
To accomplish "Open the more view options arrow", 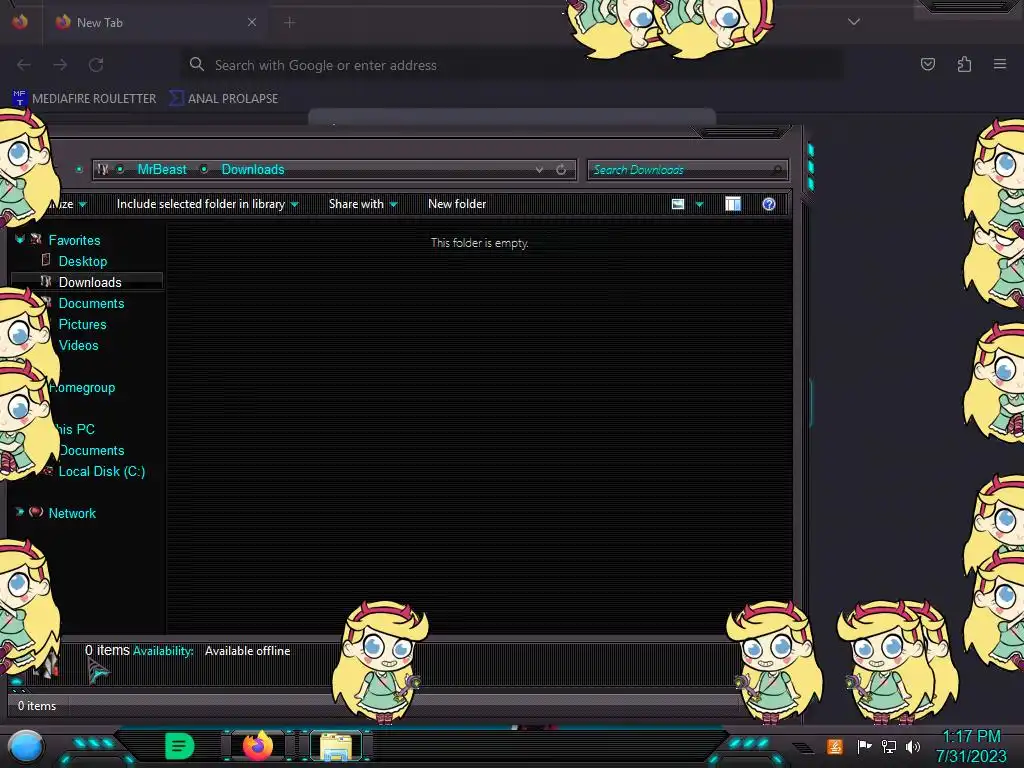I will [x=699, y=204].
